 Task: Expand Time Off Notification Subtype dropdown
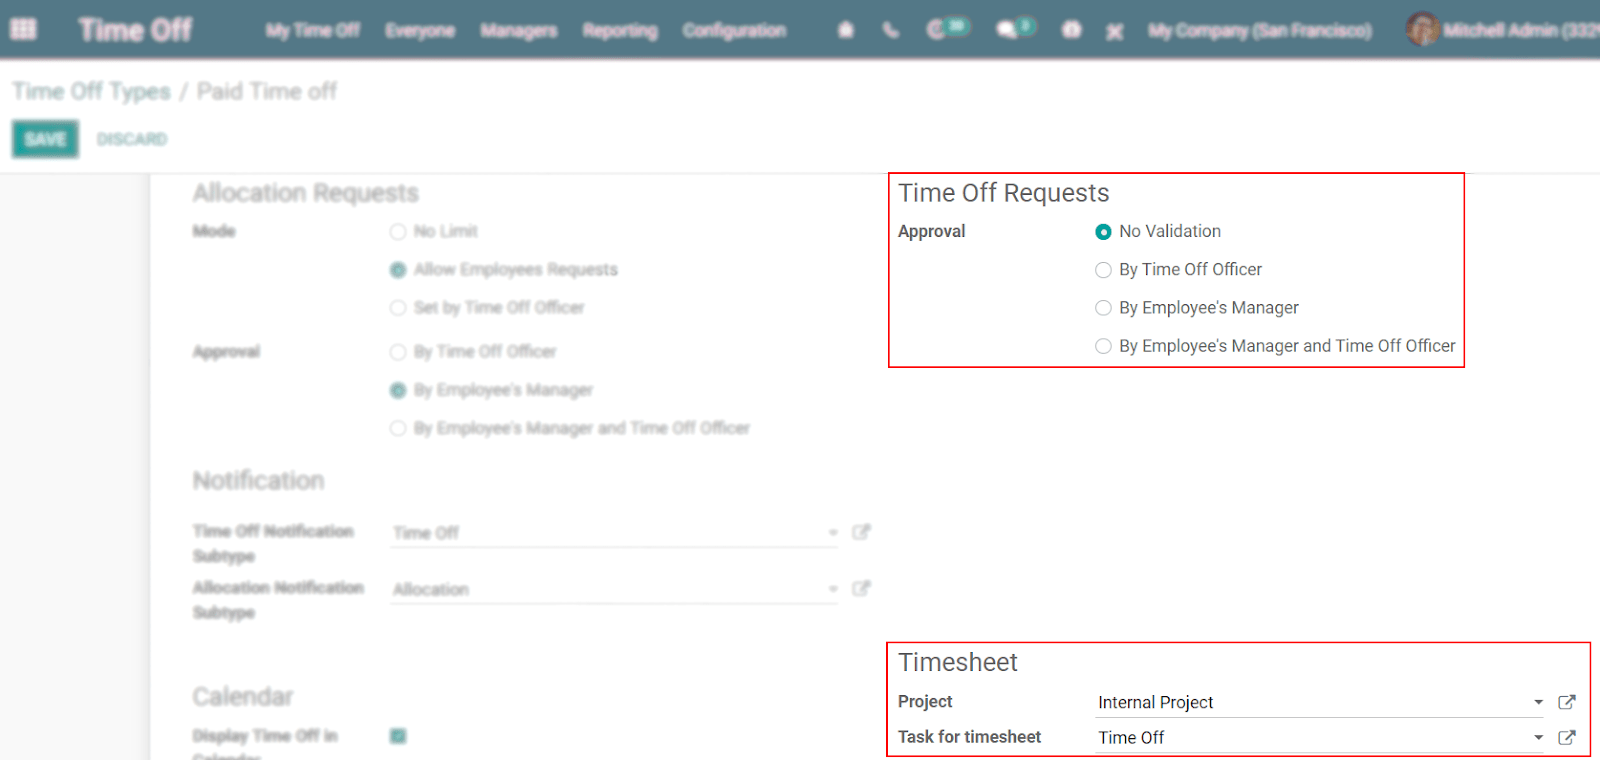[833, 532]
